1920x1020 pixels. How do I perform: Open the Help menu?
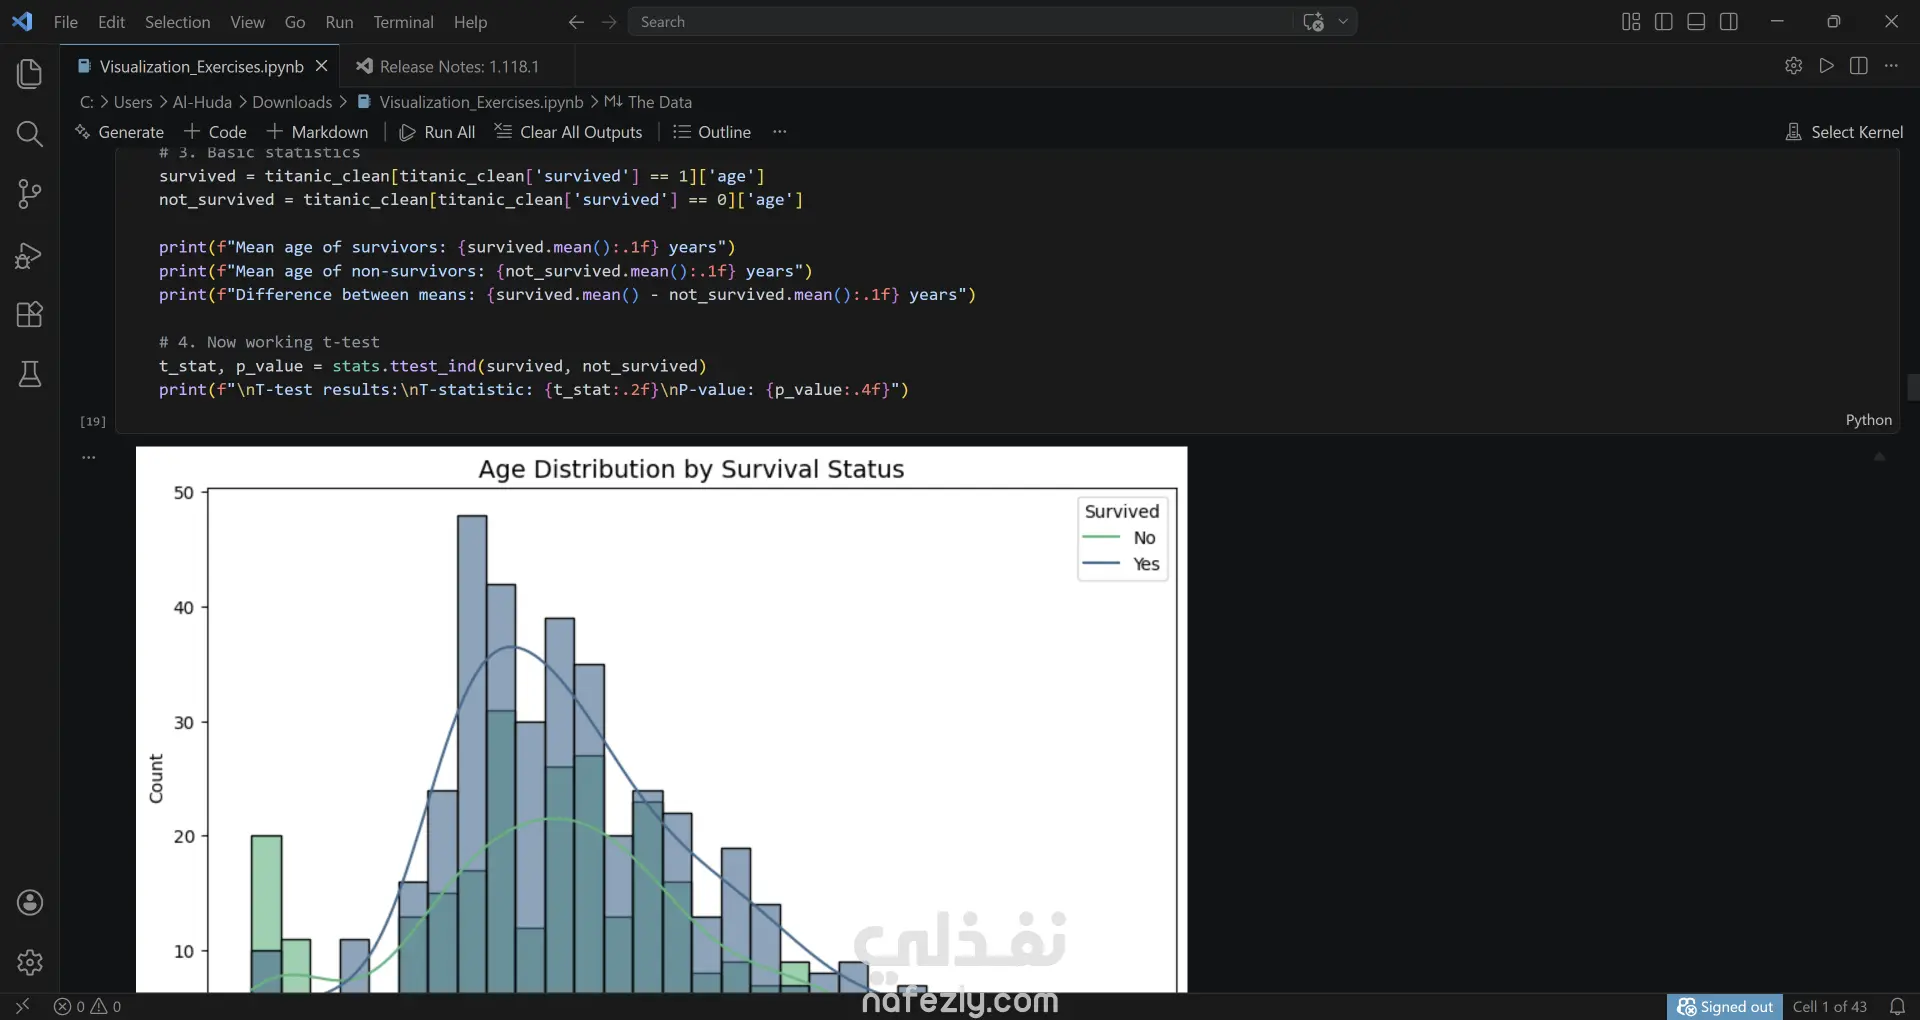[470, 22]
